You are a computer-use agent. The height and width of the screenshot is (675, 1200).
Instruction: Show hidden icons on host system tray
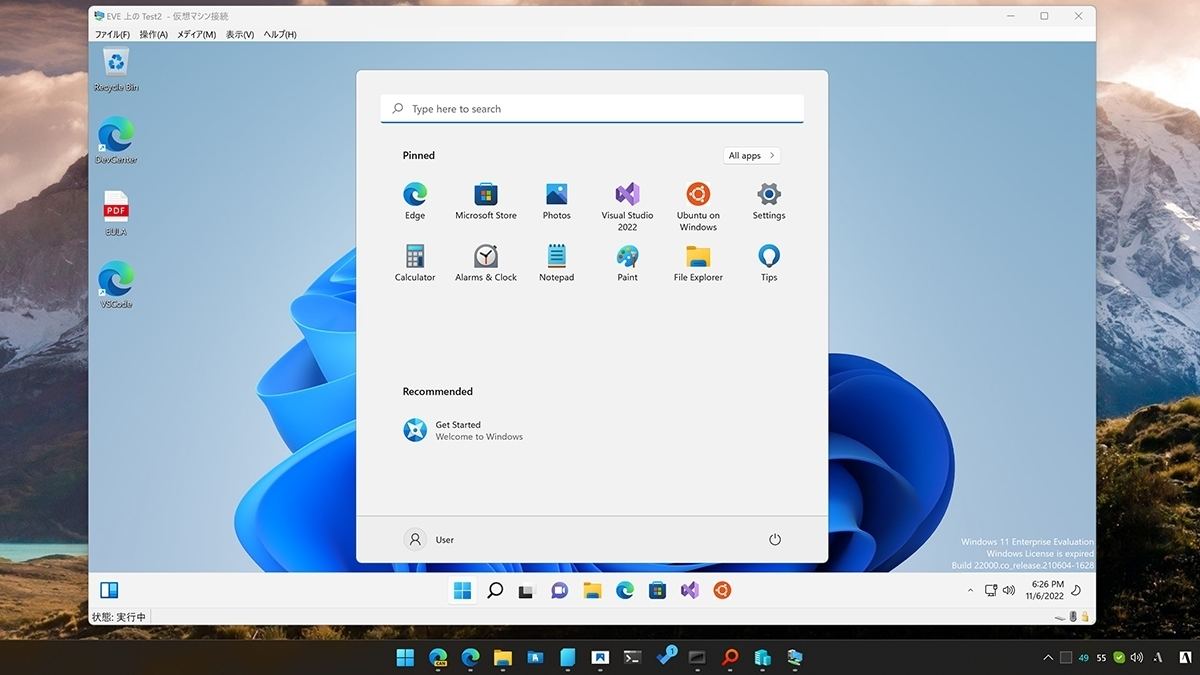[1047, 657]
